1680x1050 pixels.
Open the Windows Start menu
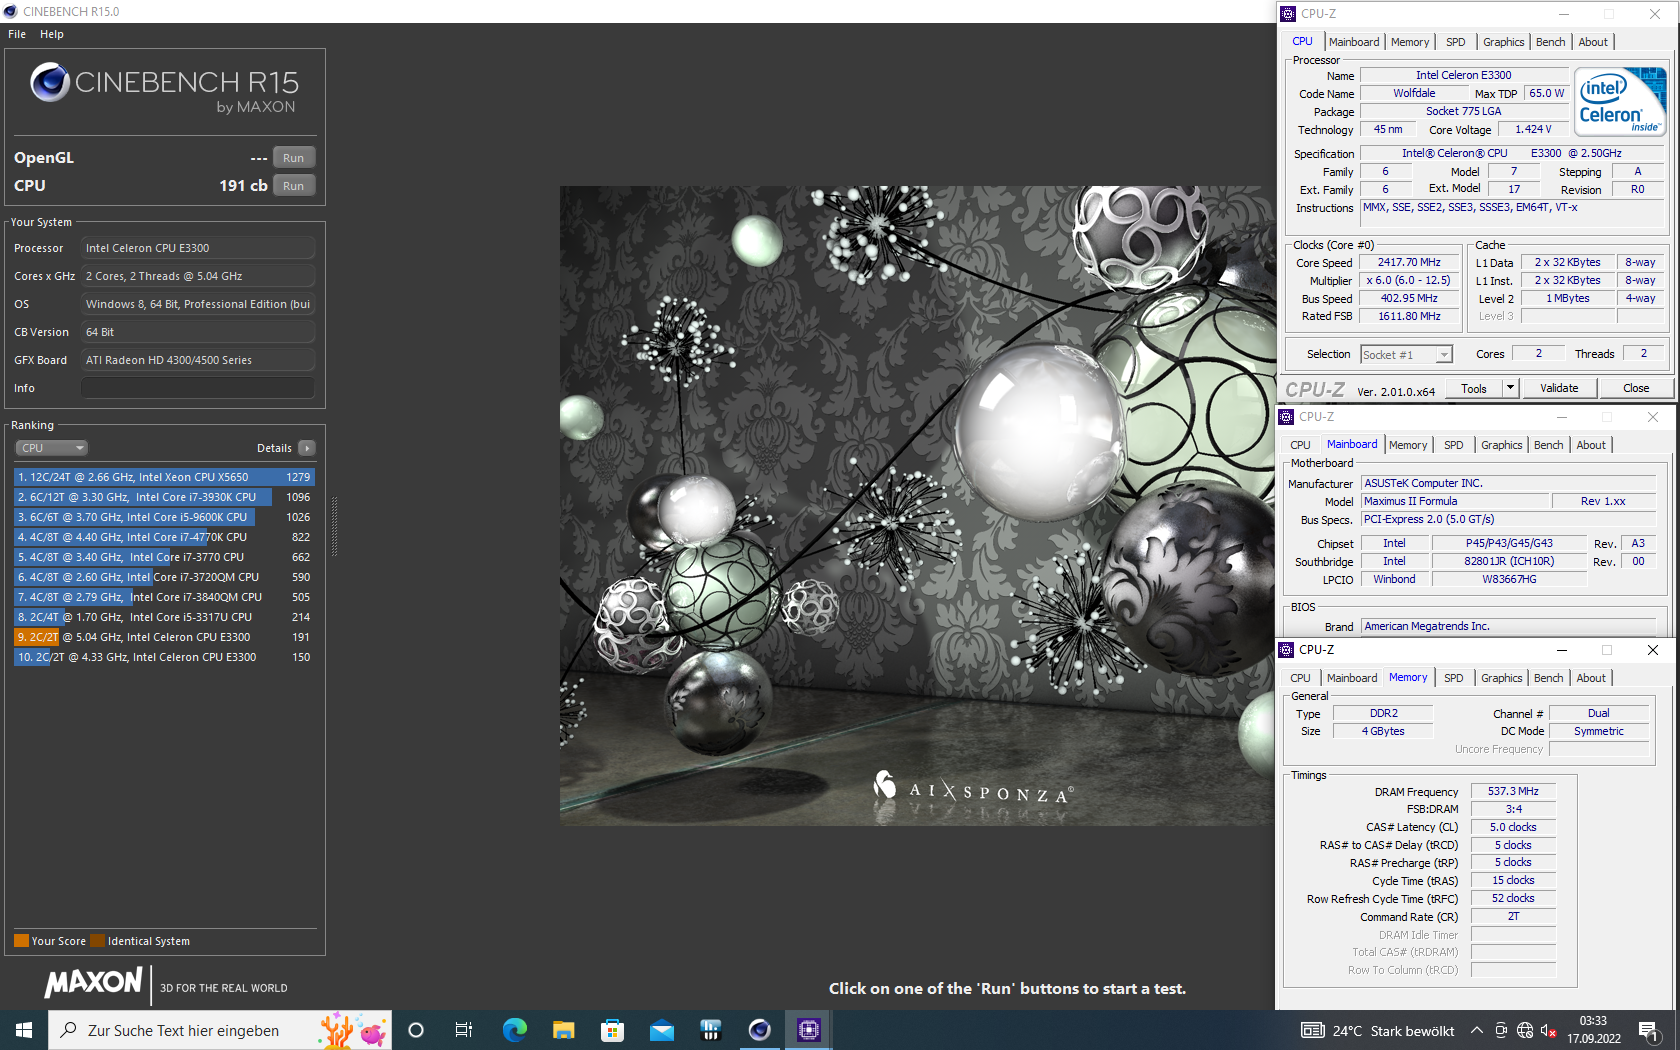[x=24, y=1030]
